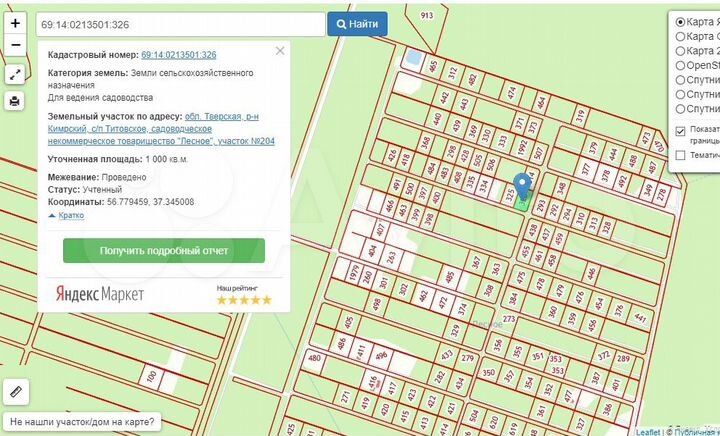The image size is (720, 436).
Task: Open the Яндекс Маркет banner
Action: tap(100, 294)
